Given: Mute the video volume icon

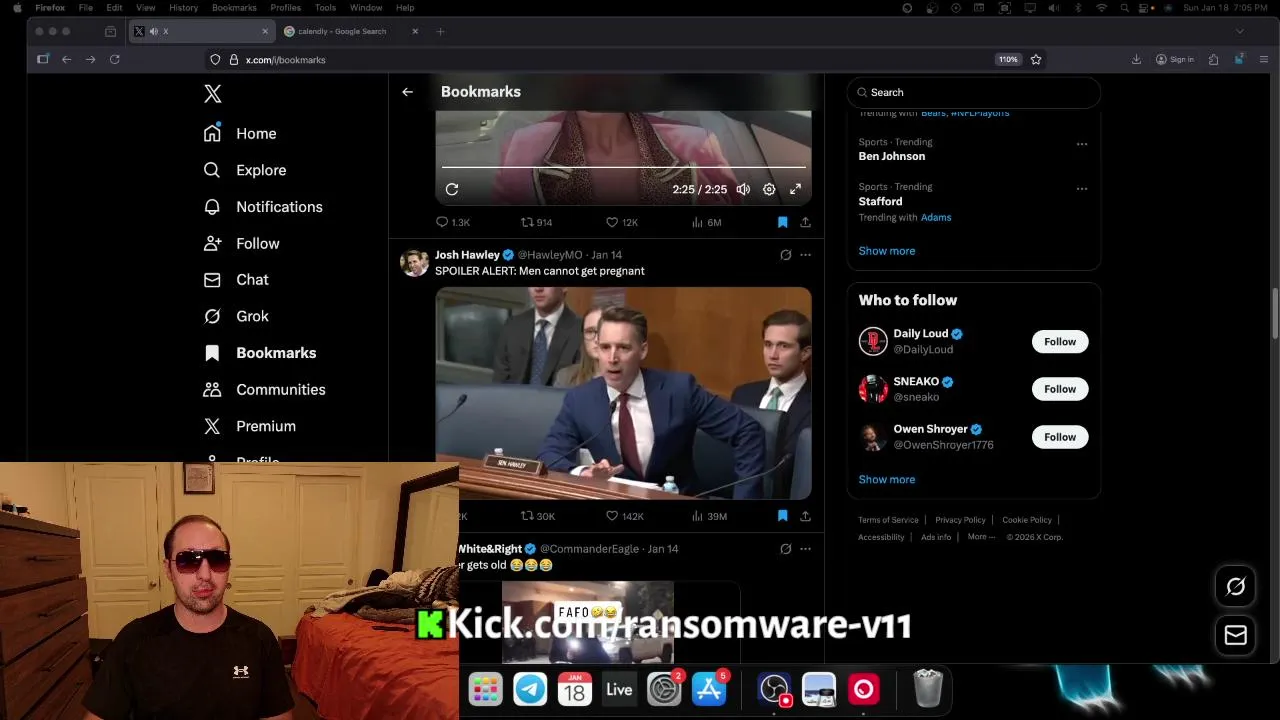Looking at the screenshot, I should pos(743,189).
